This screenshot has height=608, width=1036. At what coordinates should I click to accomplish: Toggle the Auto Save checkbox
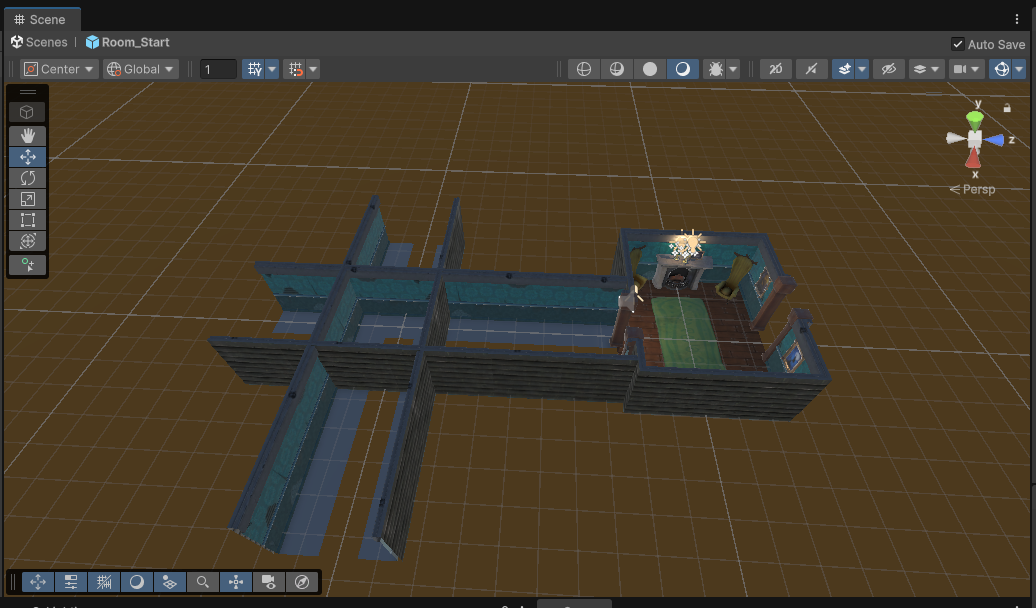[957, 44]
